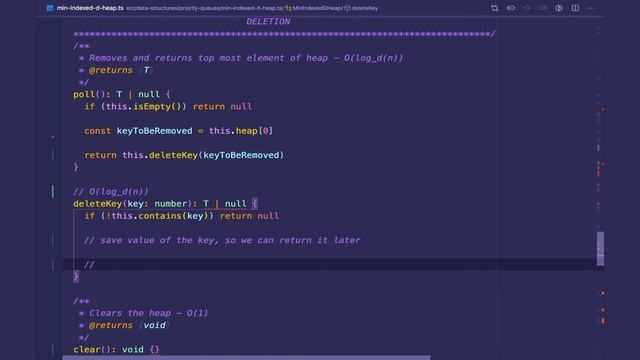Click the 'key: number' parameter
Screen dimensions: 640x360
tap(157, 204)
